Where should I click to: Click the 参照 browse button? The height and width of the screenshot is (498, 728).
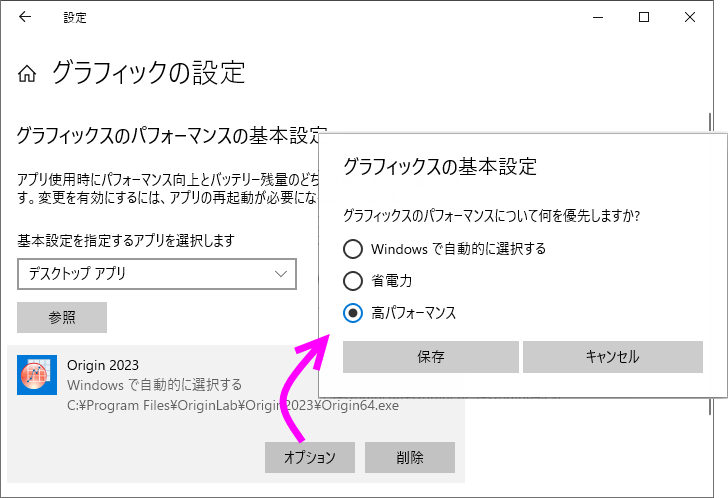click(x=62, y=317)
